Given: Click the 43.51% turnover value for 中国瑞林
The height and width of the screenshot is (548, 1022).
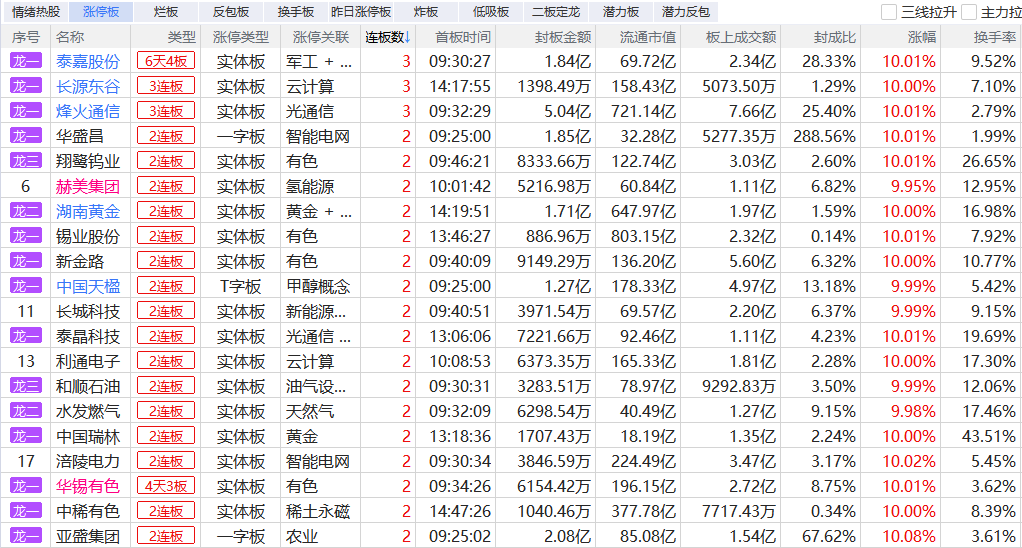Looking at the screenshot, I should coord(989,437).
